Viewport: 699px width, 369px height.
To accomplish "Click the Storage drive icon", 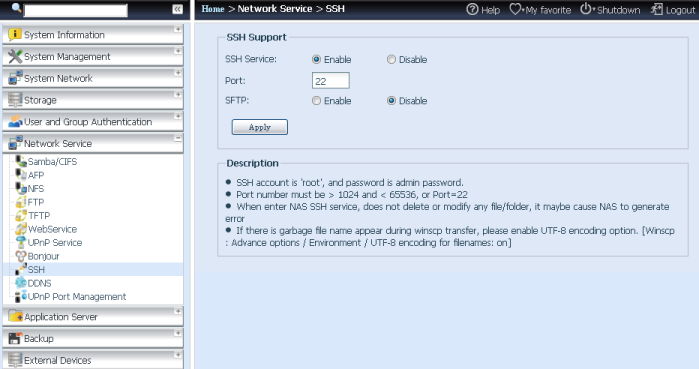I will coord(15,100).
